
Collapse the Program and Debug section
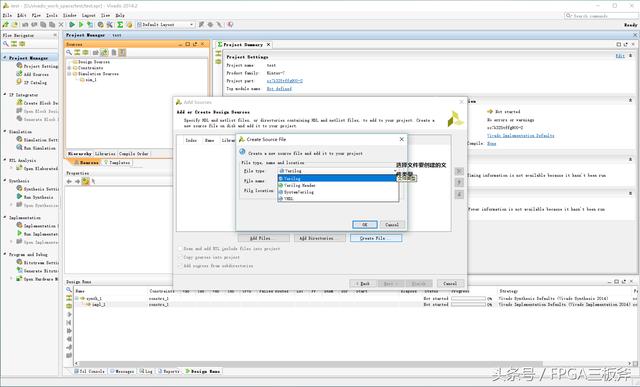pos(5,254)
